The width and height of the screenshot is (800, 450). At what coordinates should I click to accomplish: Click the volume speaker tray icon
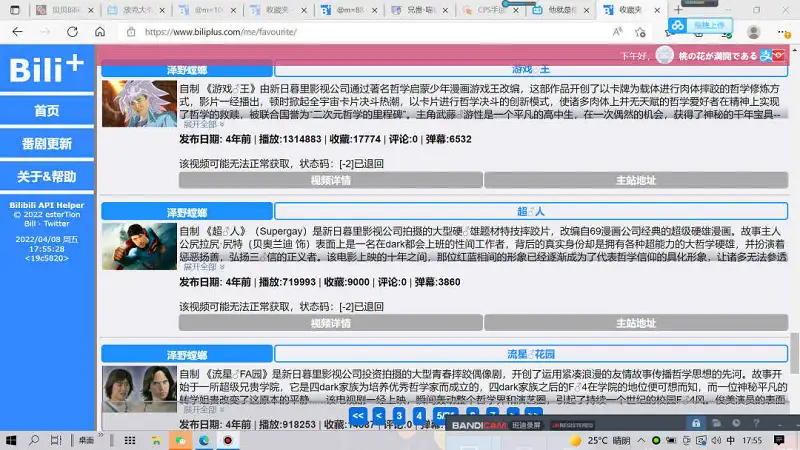[716, 440]
